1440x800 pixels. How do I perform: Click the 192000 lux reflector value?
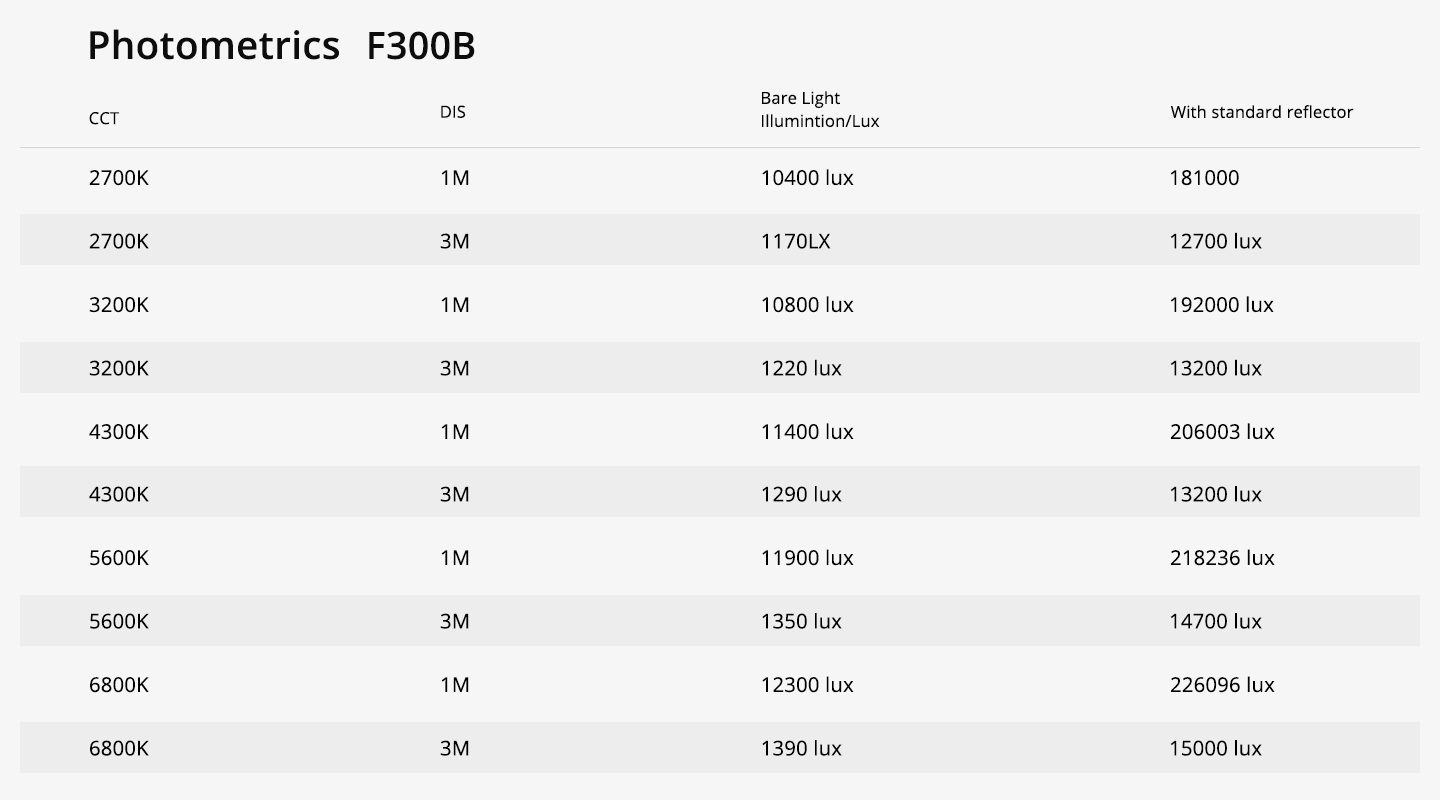pyautogui.click(x=1221, y=305)
